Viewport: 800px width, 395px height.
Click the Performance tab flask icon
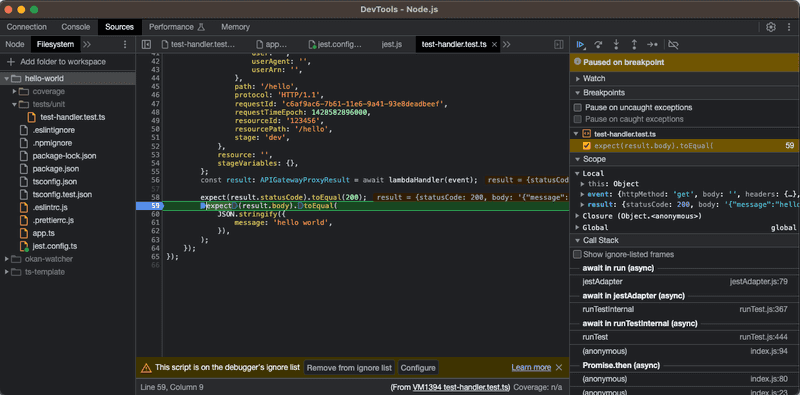tap(201, 27)
